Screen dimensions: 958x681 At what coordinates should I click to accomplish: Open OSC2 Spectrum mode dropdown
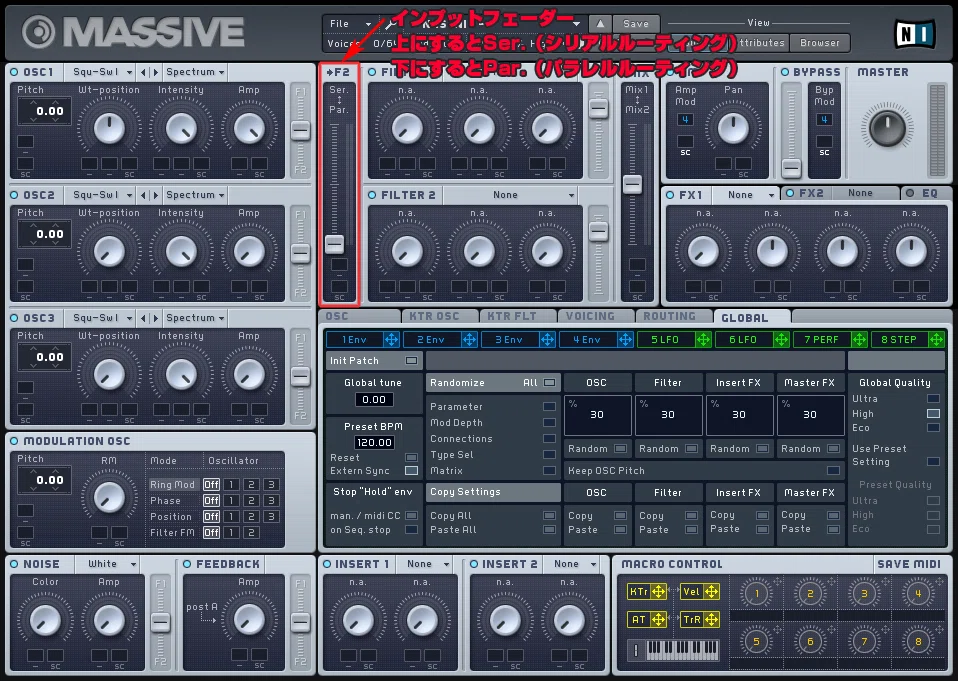pos(195,195)
